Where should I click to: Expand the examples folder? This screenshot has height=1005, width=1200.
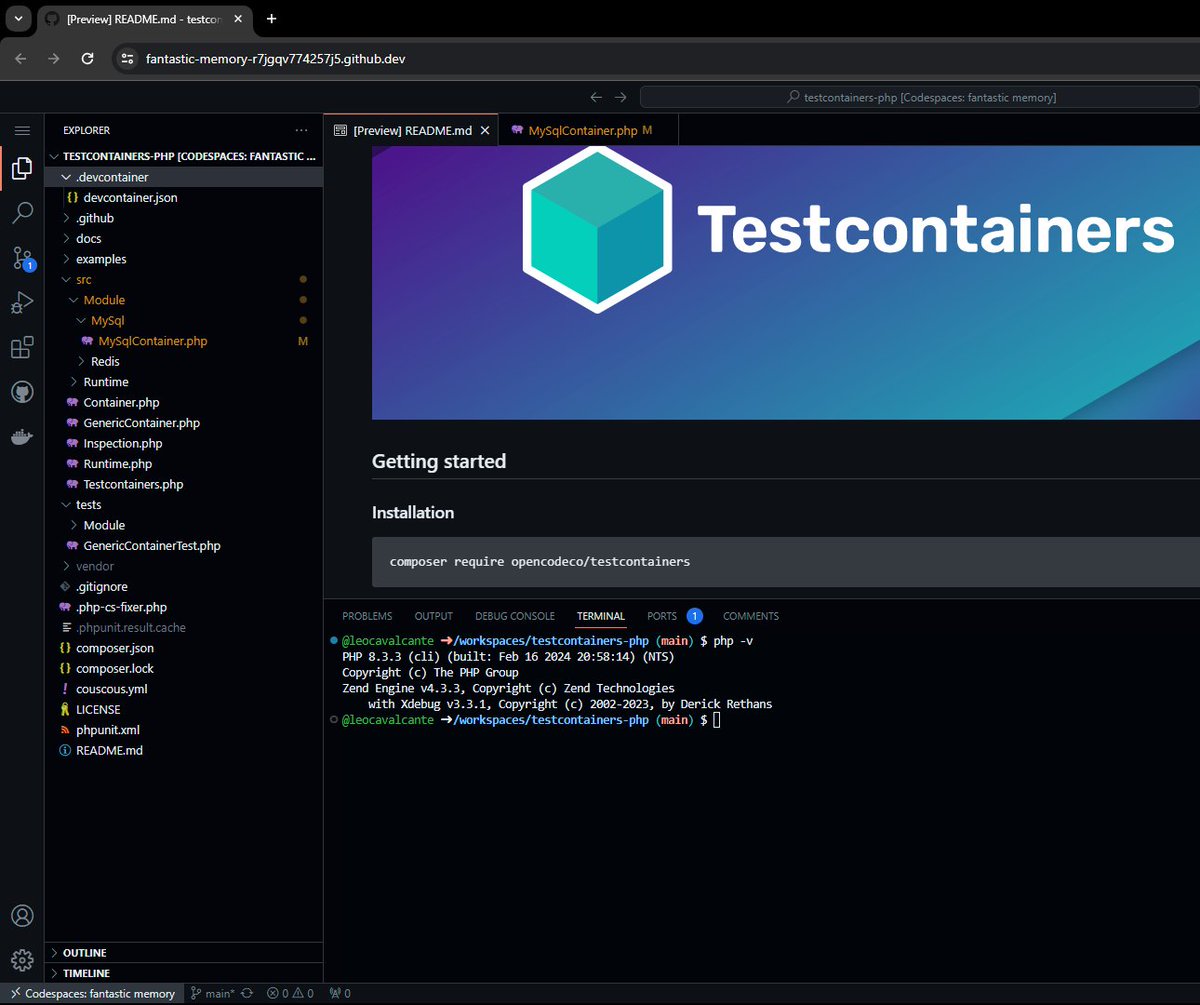coord(184,259)
